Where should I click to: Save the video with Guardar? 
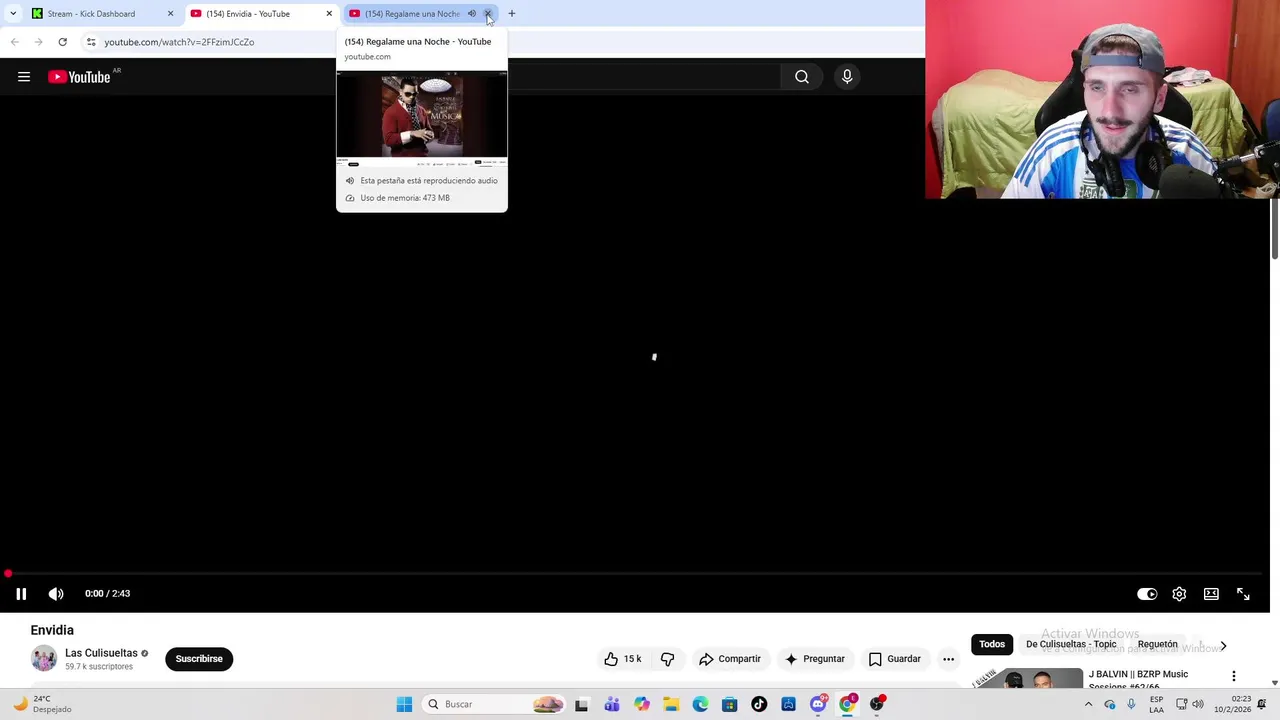tap(894, 659)
